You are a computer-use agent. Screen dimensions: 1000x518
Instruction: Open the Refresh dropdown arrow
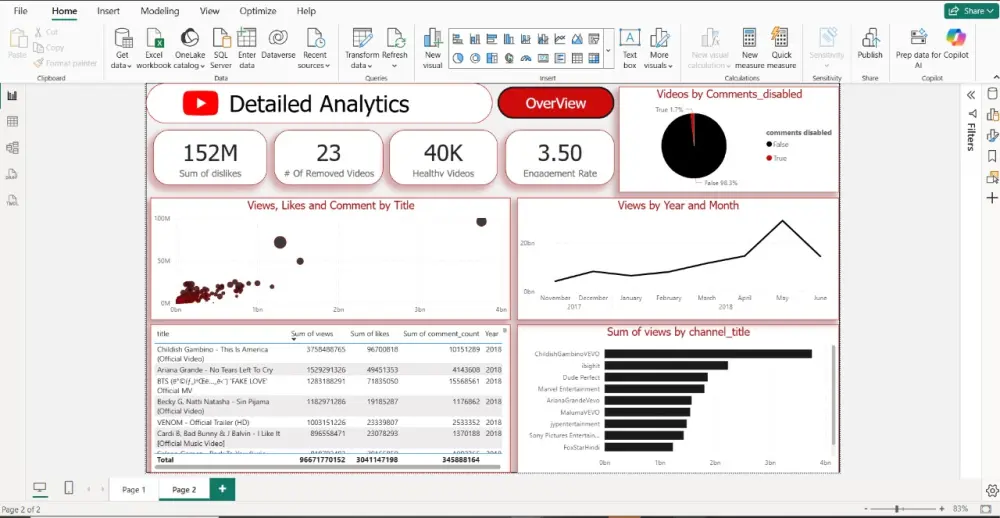395,66
